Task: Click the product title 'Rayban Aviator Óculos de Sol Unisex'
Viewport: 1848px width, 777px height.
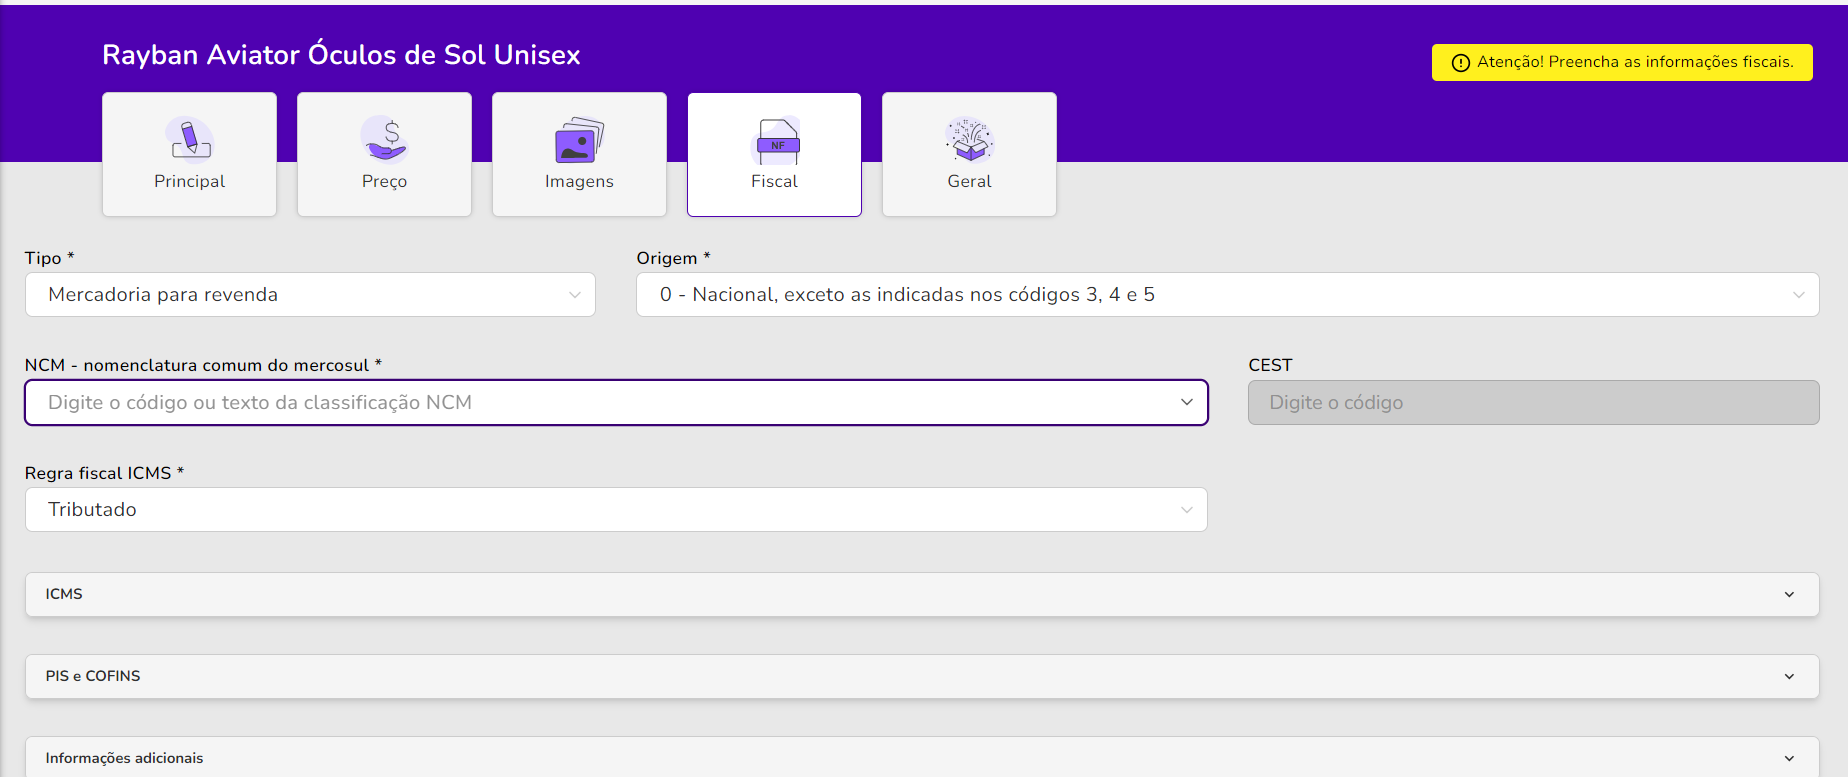Action: tap(341, 55)
